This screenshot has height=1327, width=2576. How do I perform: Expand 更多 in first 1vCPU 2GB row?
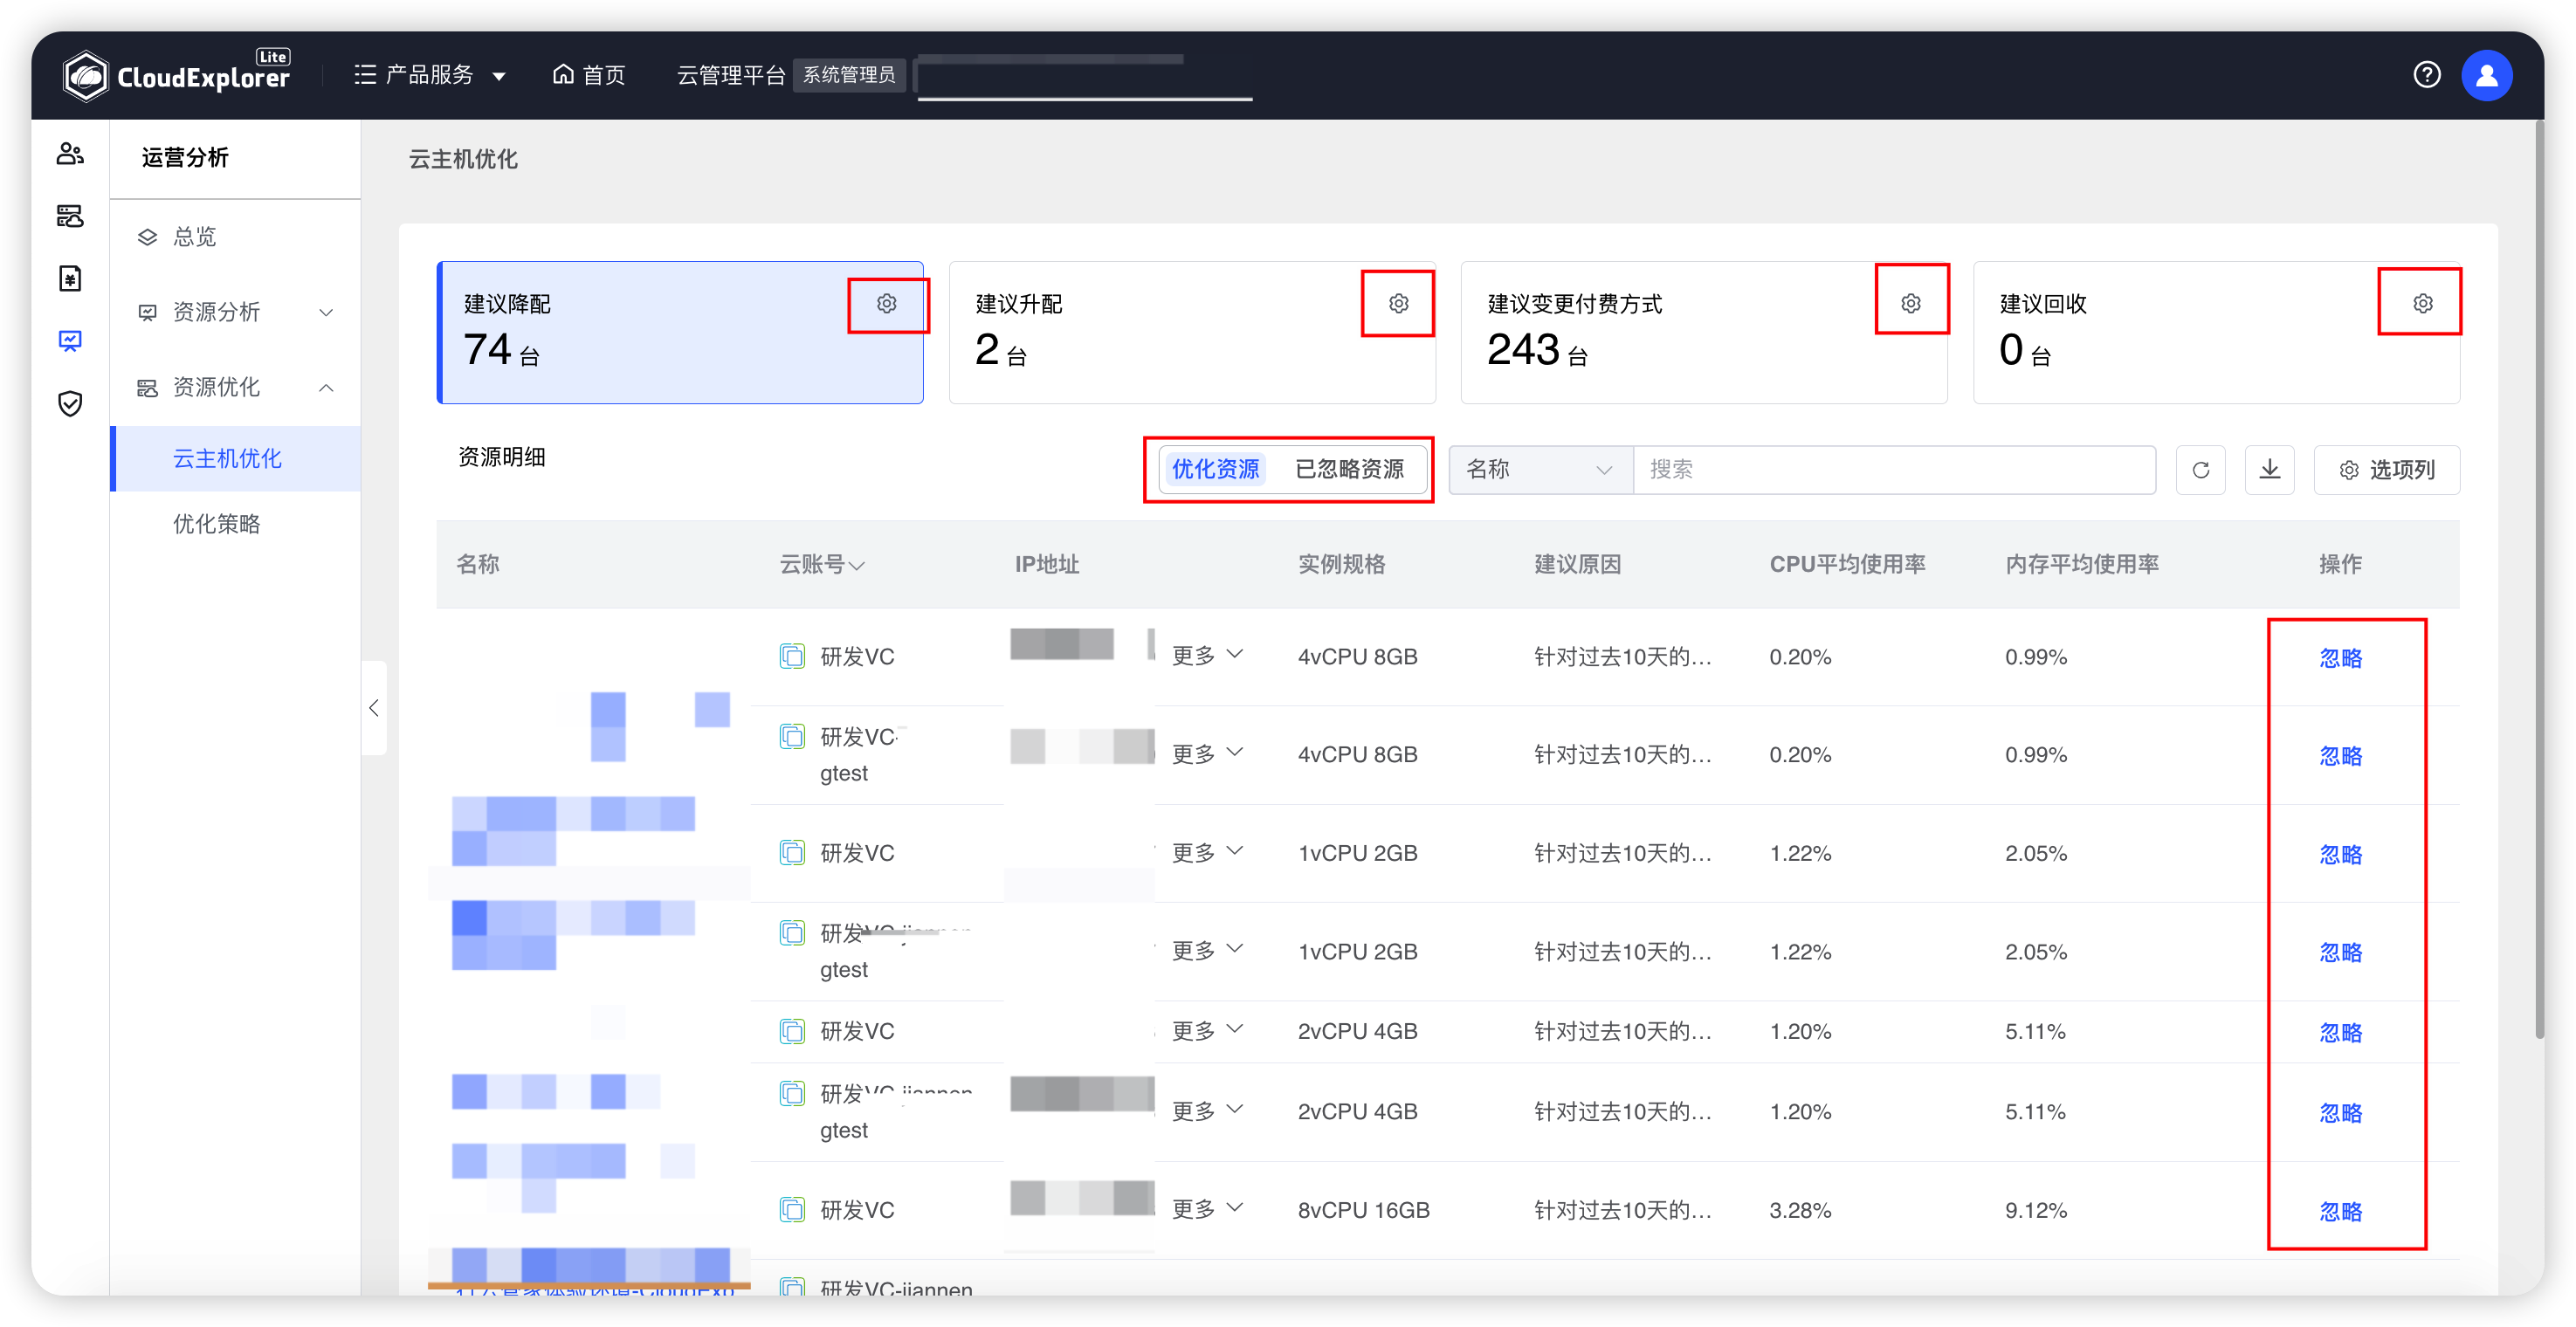tap(1207, 853)
